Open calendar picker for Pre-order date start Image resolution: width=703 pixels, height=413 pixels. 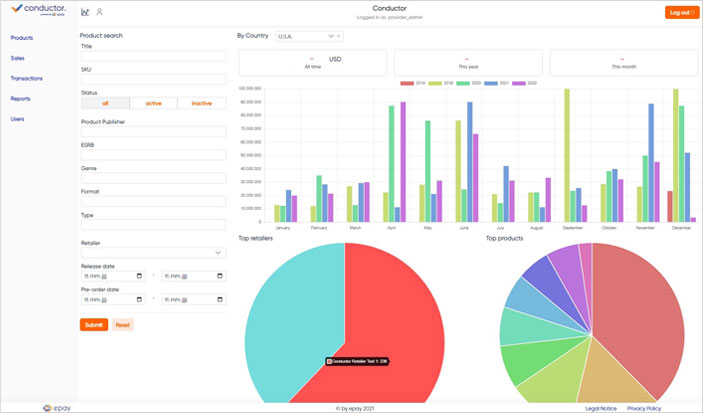(x=139, y=299)
